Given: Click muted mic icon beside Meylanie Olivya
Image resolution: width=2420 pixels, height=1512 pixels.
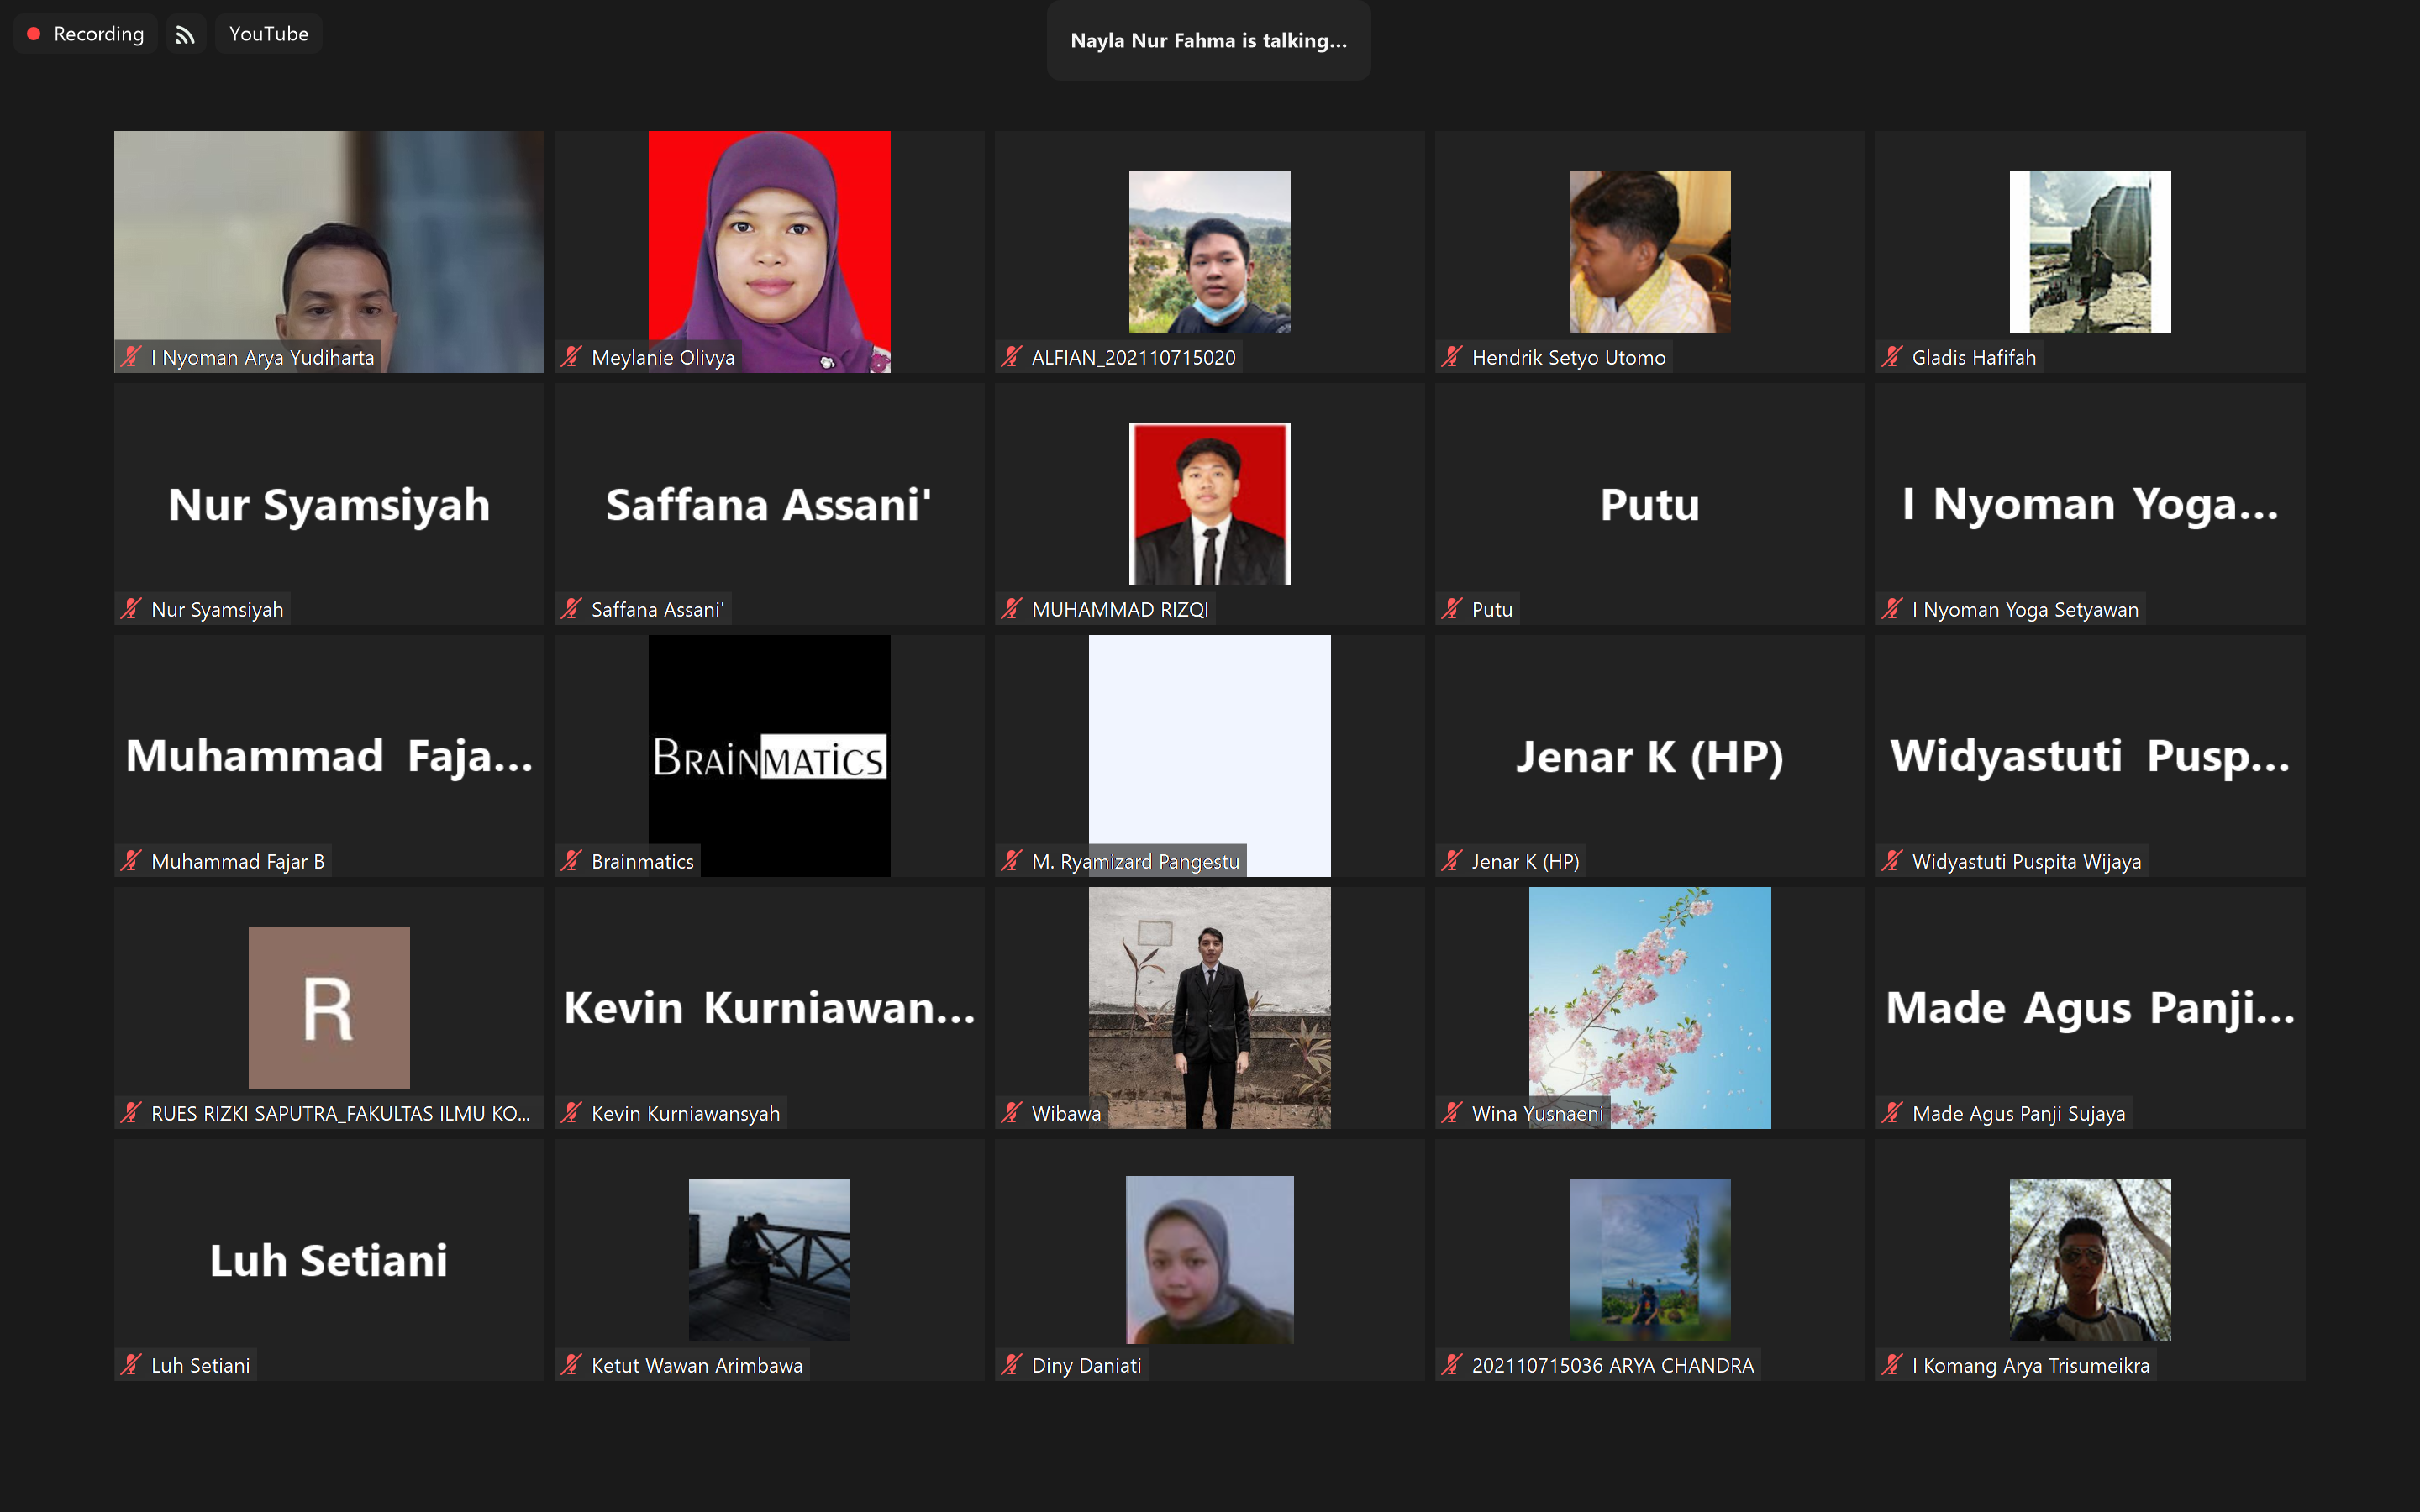Looking at the screenshot, I should pos(571,357).
